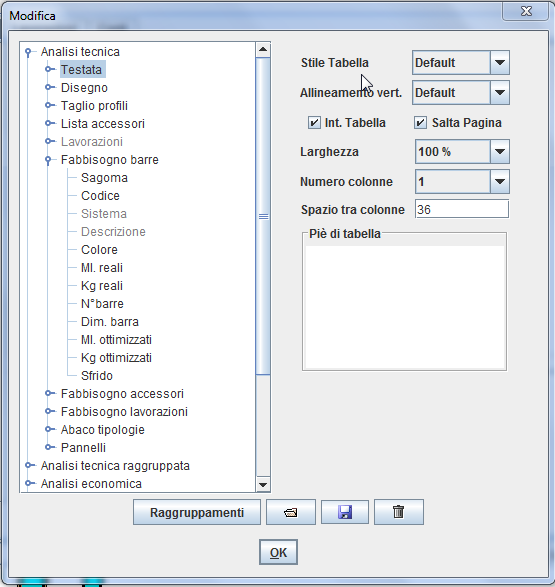555x587 pixels.
Task: Select the Kg ottimizzati tree item
Action: click(116, 358)
